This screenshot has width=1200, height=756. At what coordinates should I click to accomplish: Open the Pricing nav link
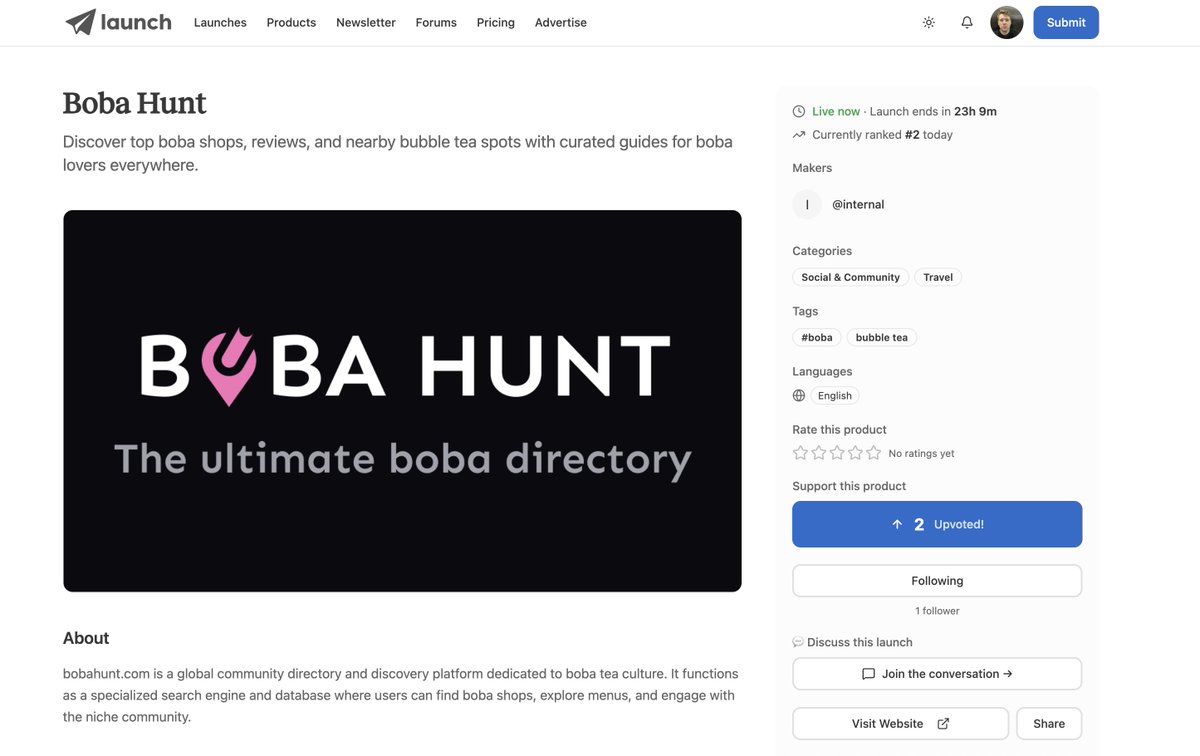point(496,22)
